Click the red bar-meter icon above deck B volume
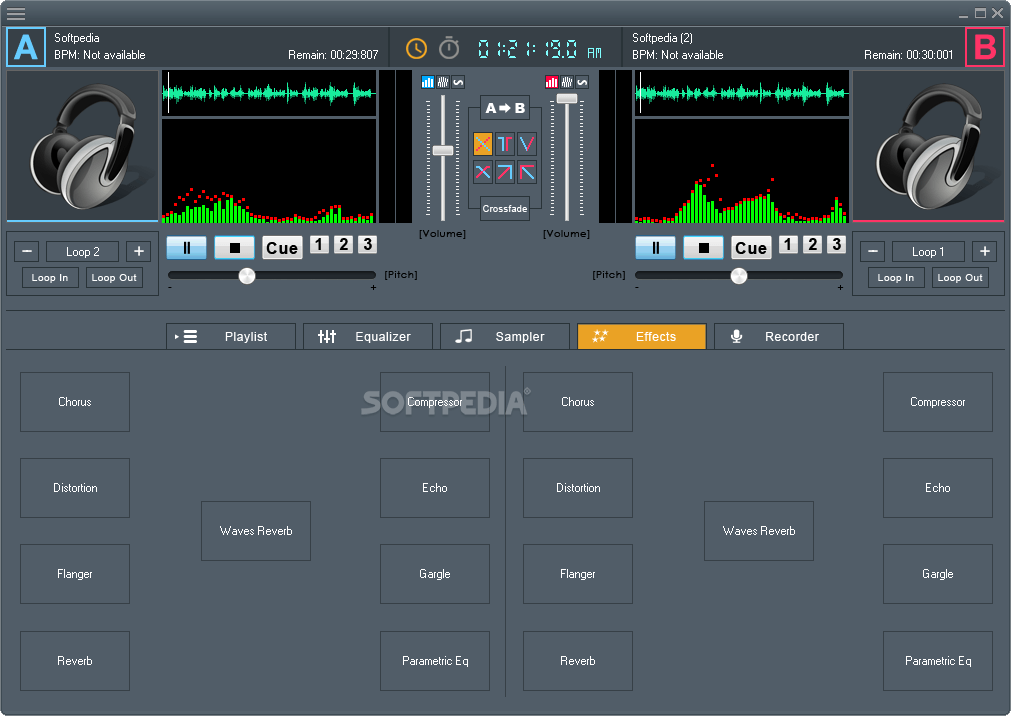Screen dimensions: 1011x716 553,82
